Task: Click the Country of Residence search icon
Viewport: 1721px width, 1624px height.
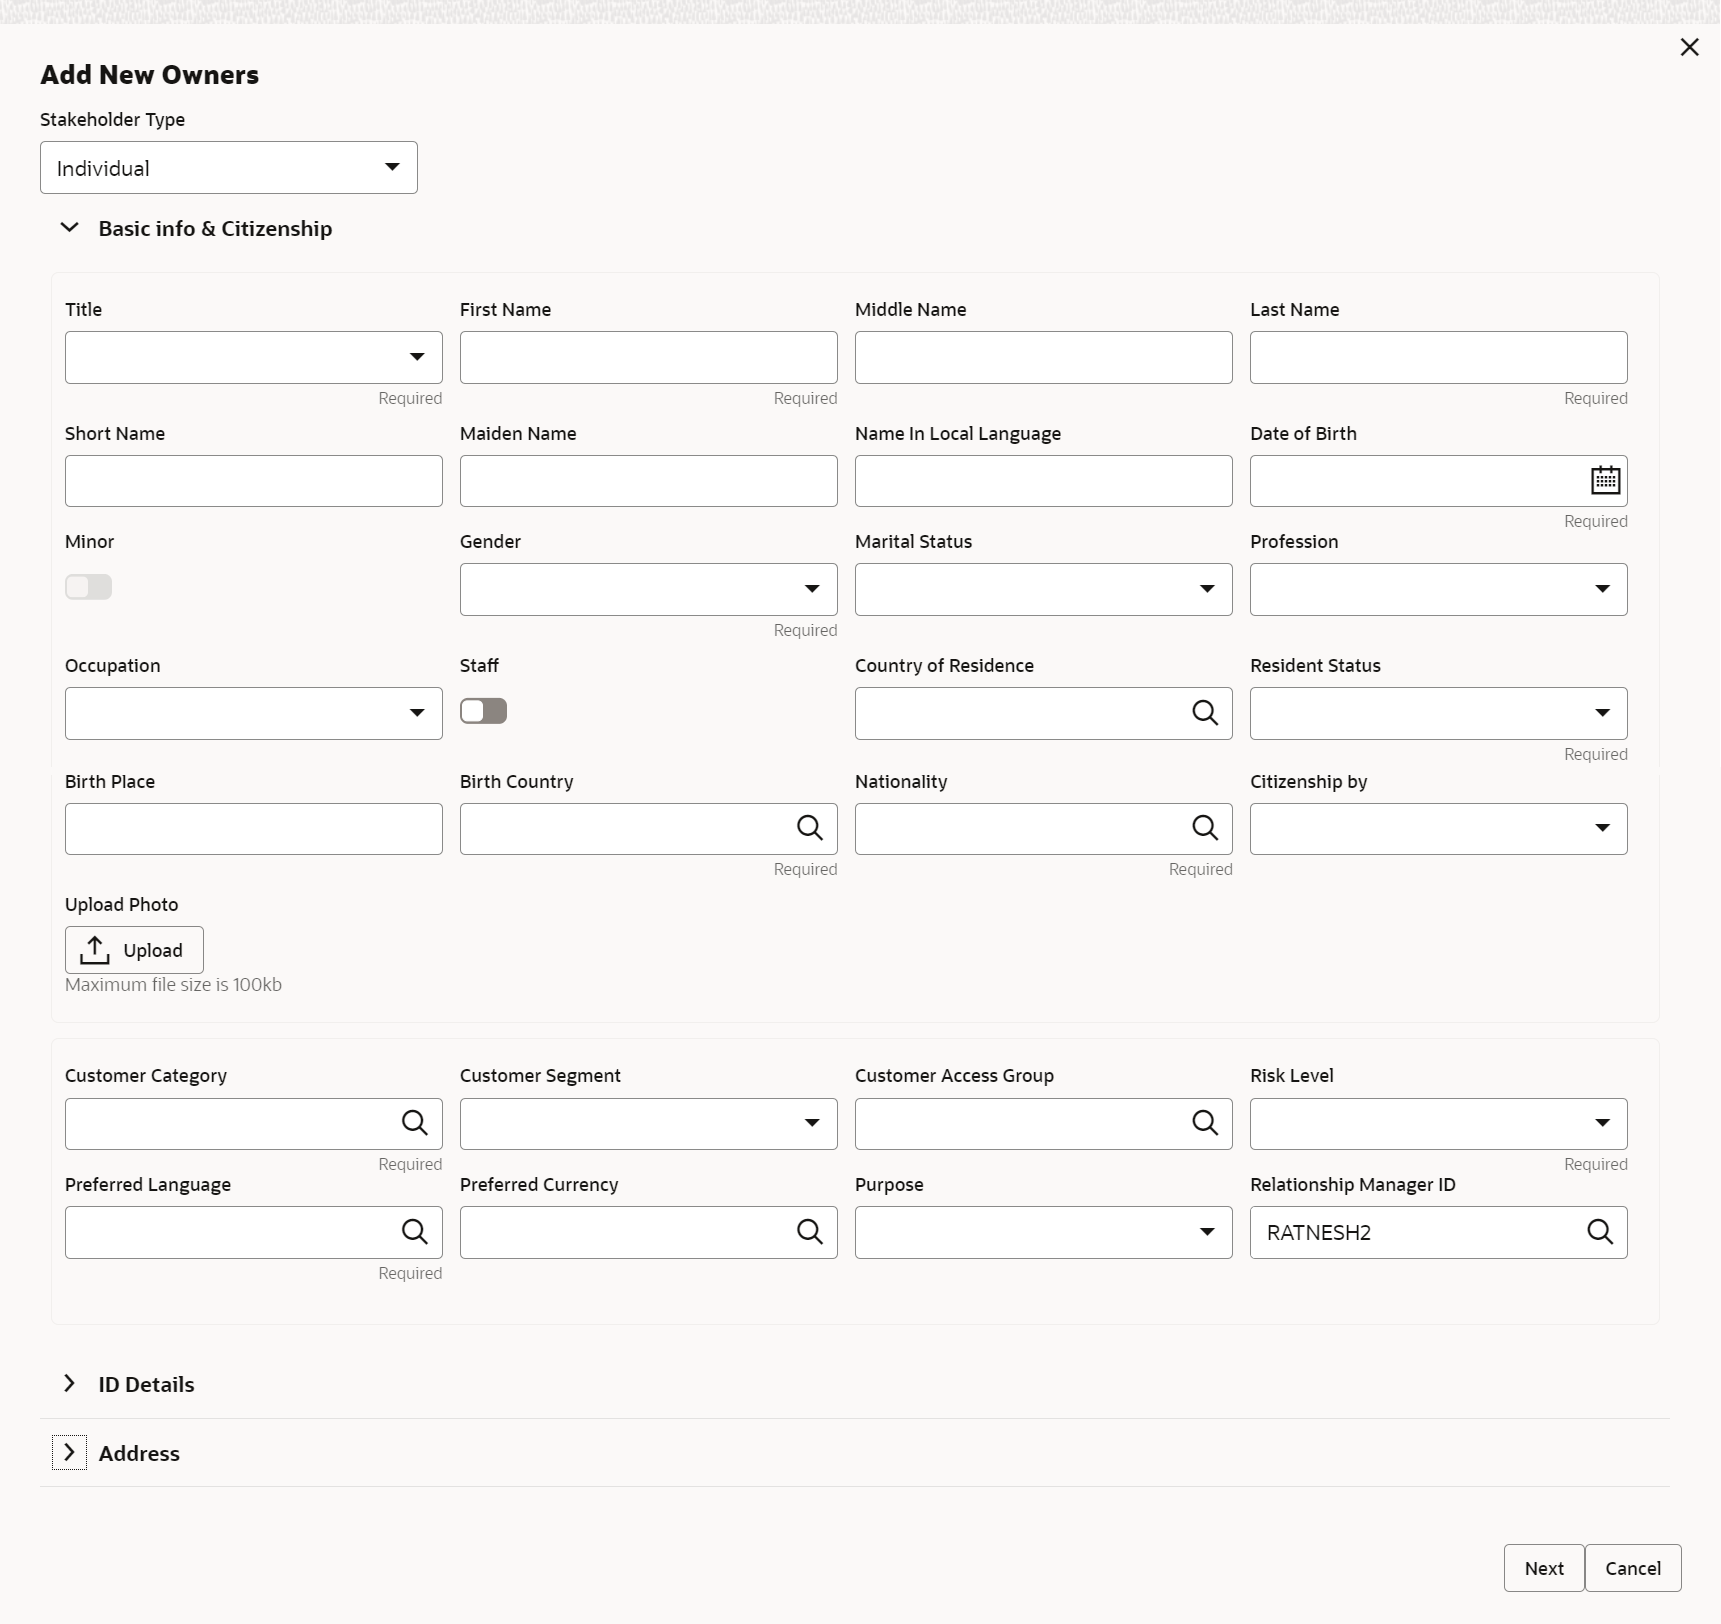Action: 1205,713
